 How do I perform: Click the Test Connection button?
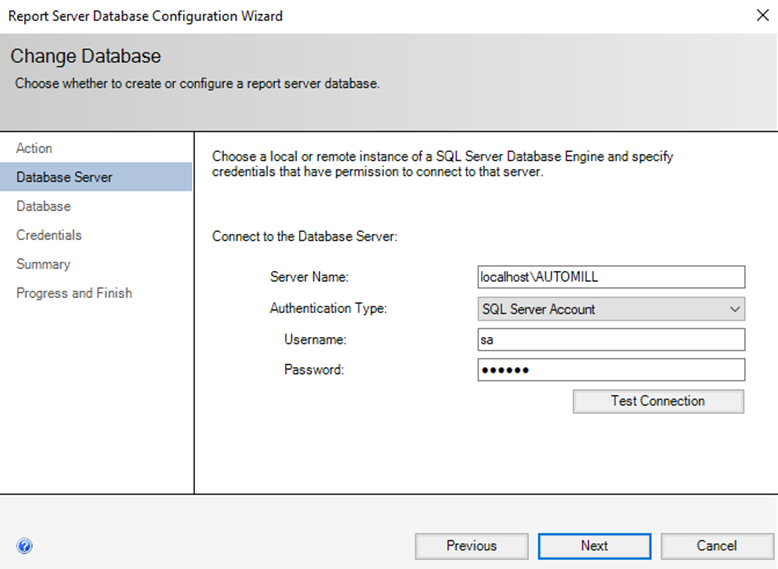[x=658, y=401]
